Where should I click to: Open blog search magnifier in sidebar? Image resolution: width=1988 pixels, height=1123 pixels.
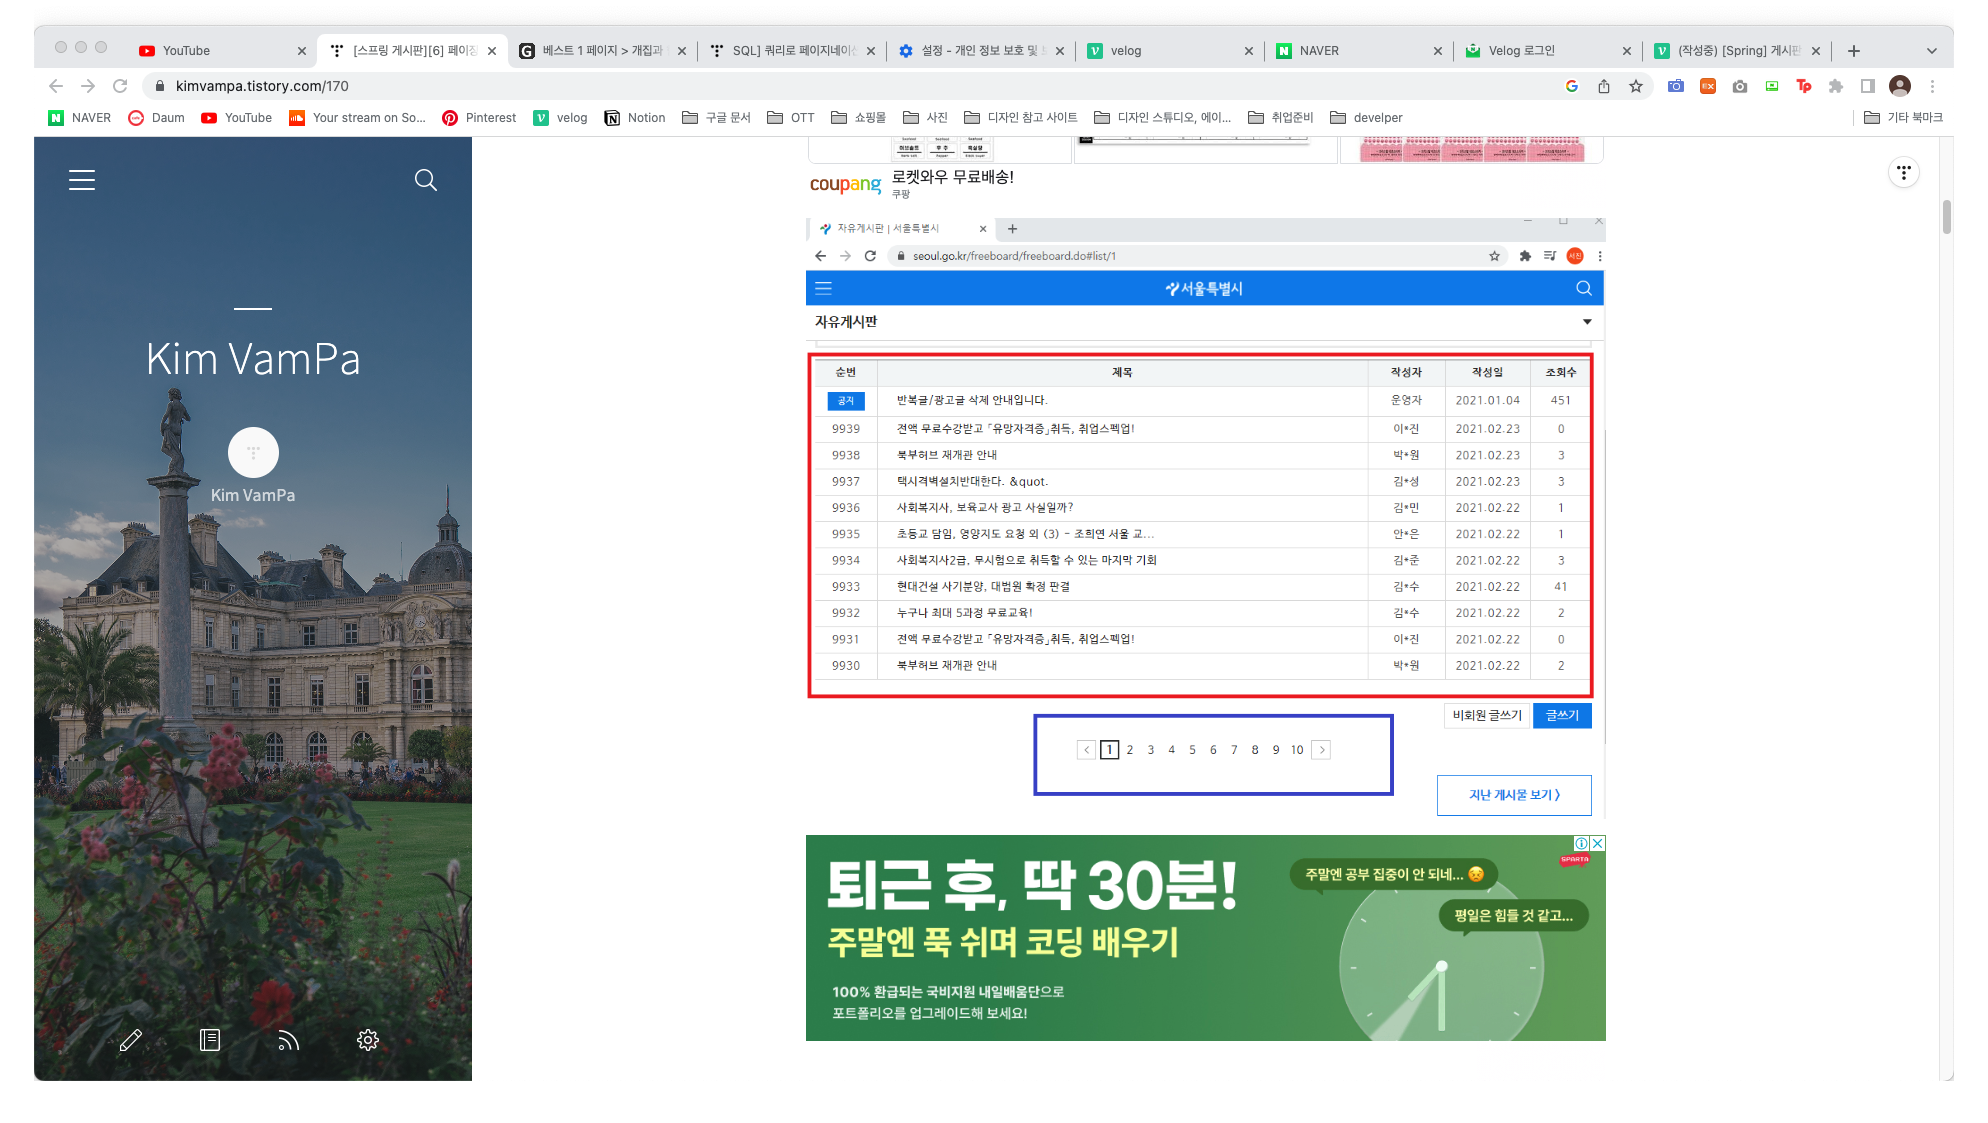point(426,180)
